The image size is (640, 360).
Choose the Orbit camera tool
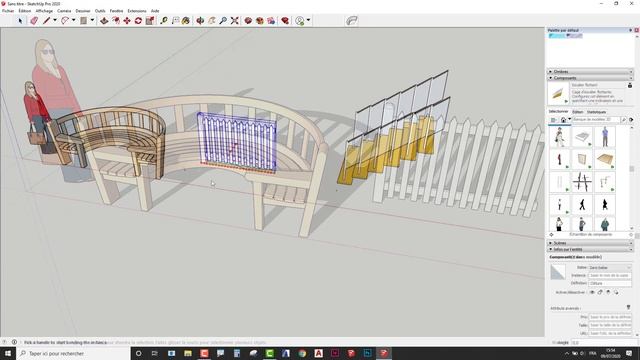click(200, 21)
